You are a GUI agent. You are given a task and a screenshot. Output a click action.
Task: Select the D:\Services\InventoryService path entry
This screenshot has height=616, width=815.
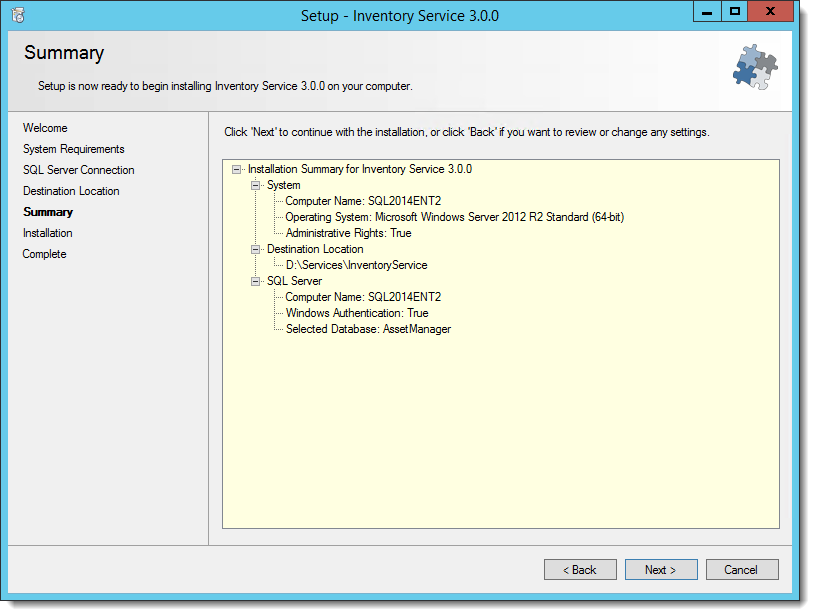point(357,265)
